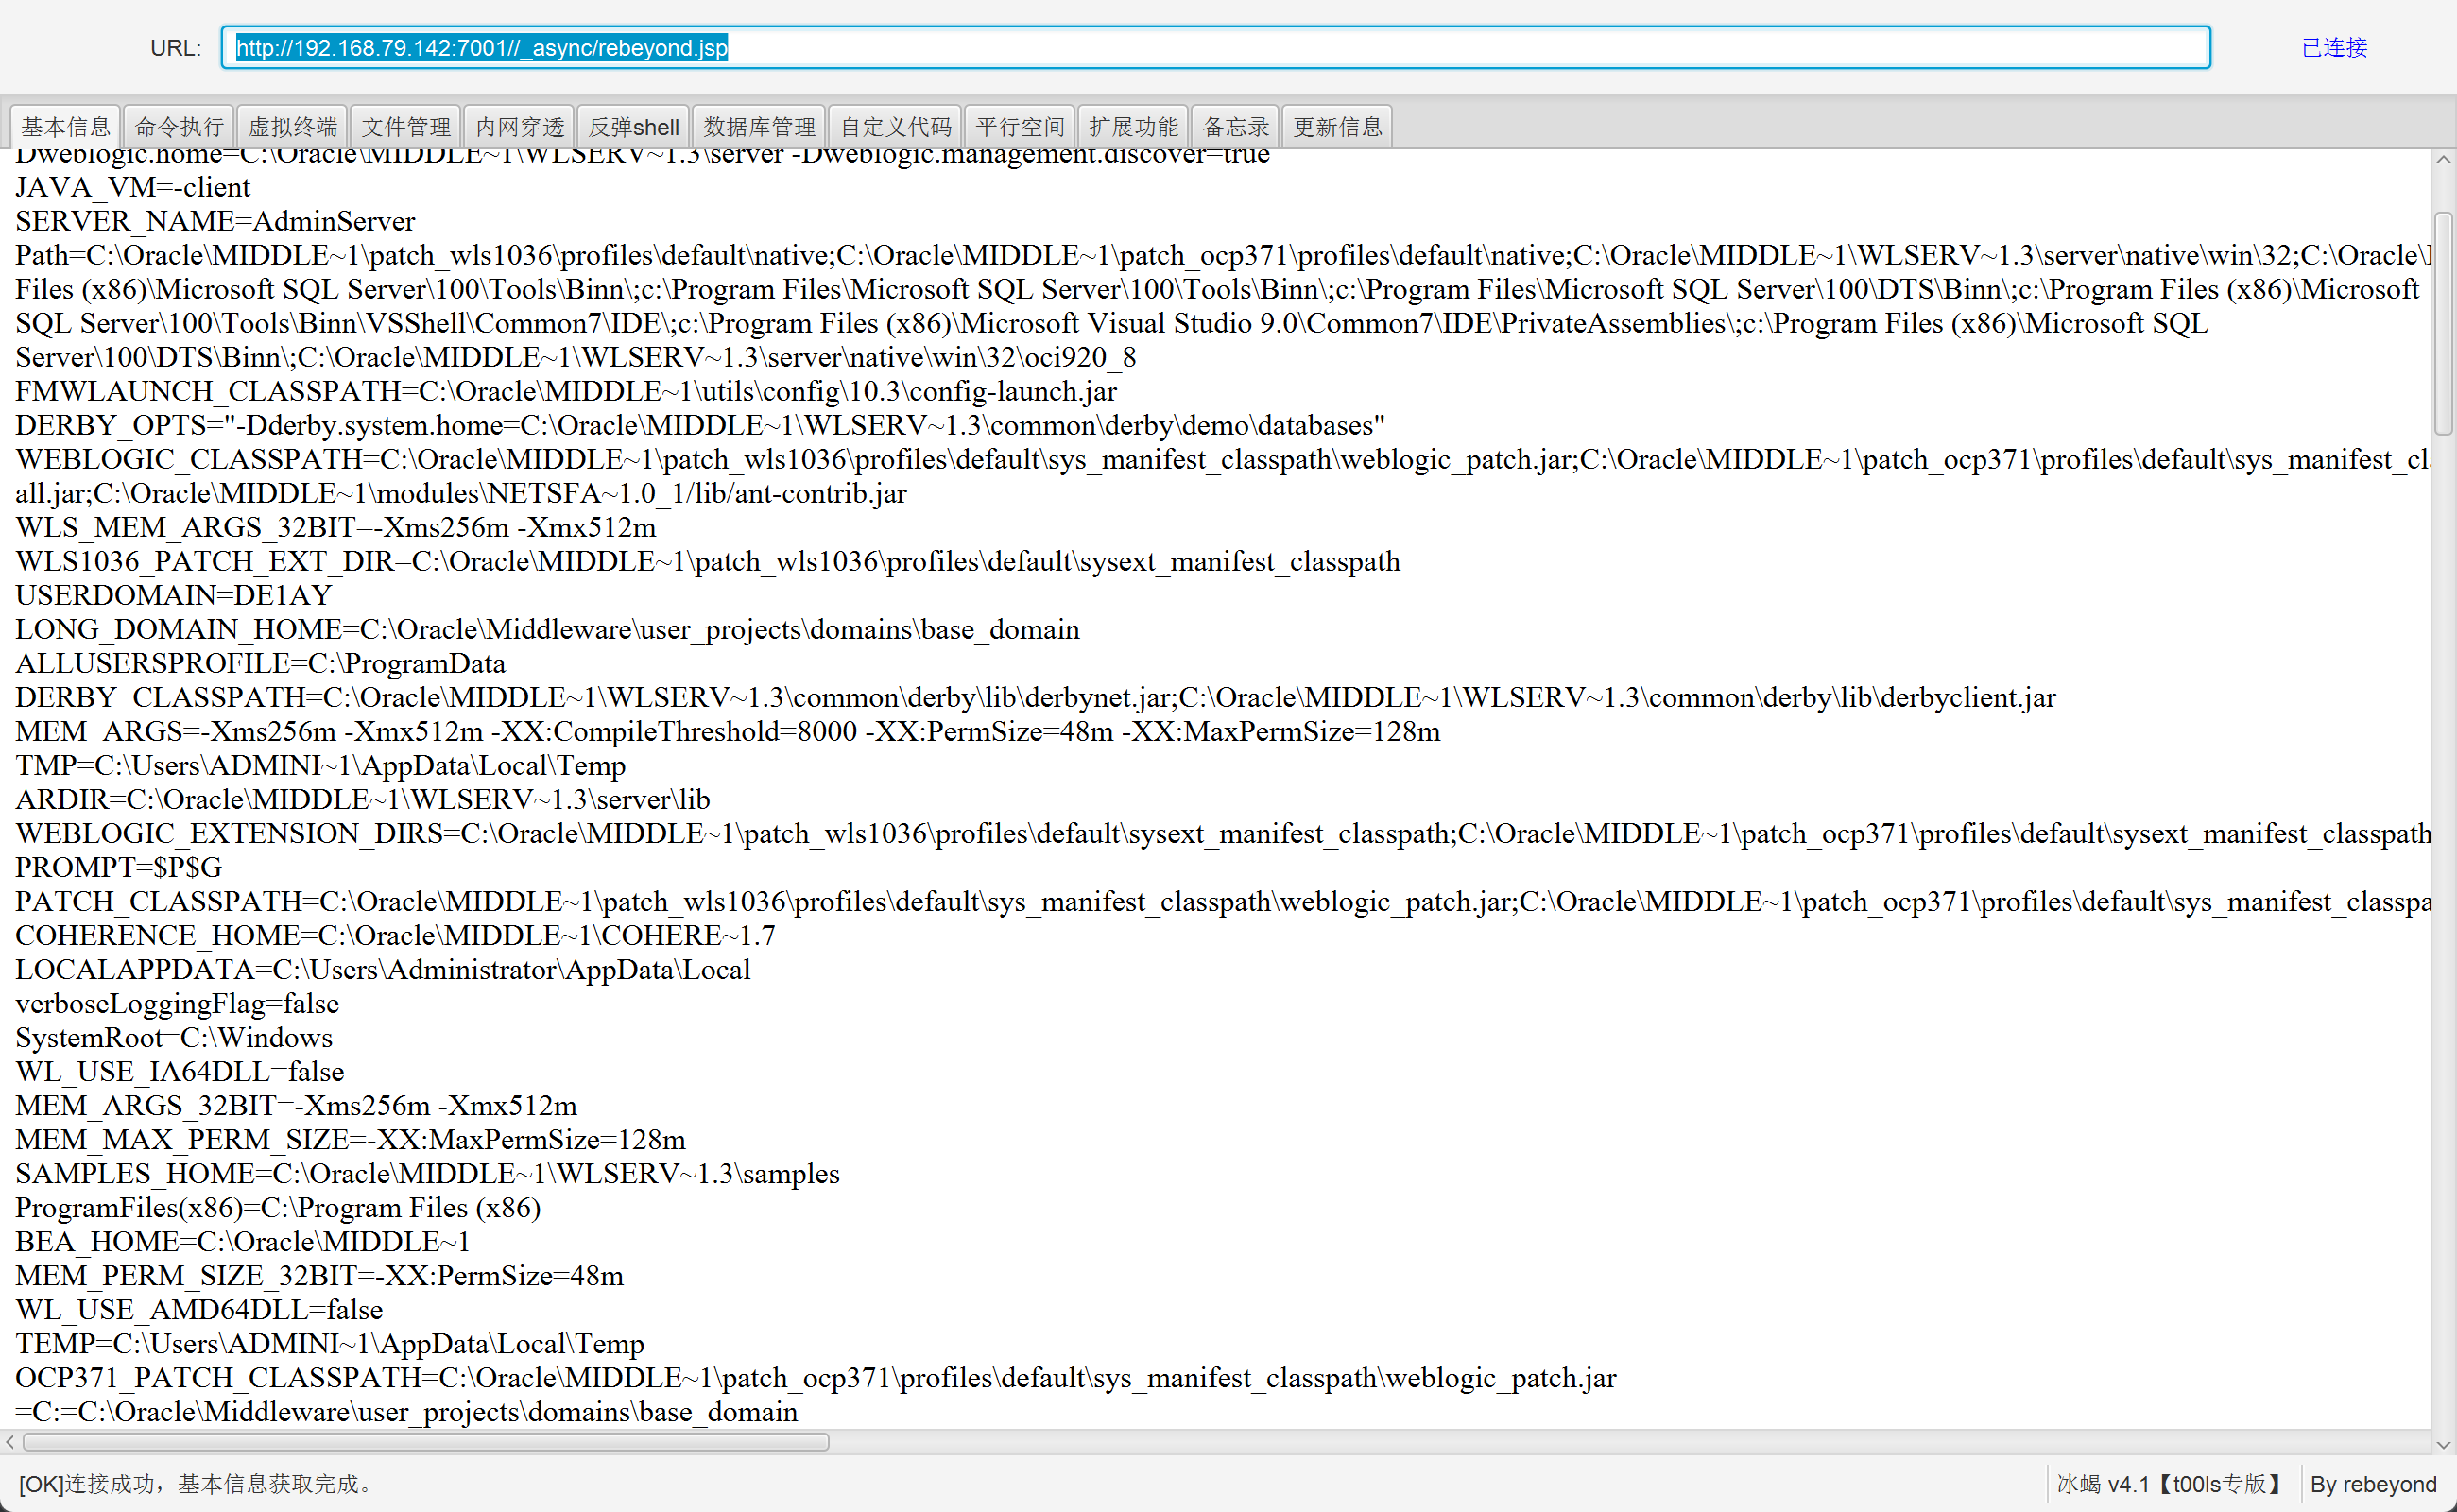This screenshot has height=1512, width=2457.
Task: Click the By rebeyond status label
Action: tap(2373, 1484)
